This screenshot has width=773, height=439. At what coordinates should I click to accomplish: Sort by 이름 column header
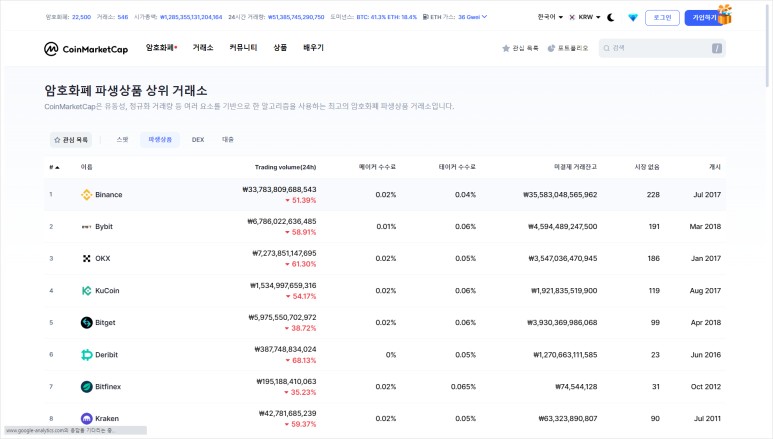point(87,167)
